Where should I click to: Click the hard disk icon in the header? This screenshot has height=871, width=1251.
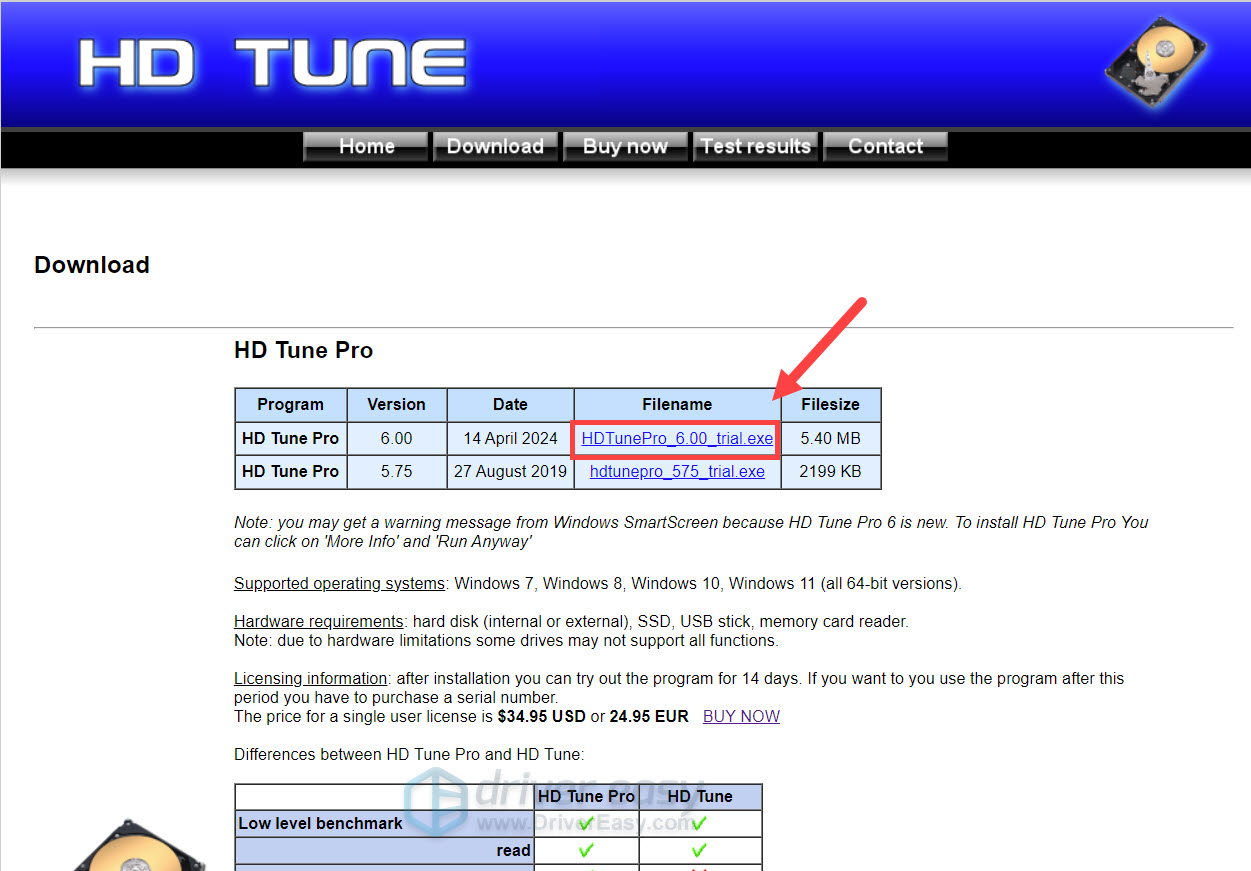click(1154, 60)
